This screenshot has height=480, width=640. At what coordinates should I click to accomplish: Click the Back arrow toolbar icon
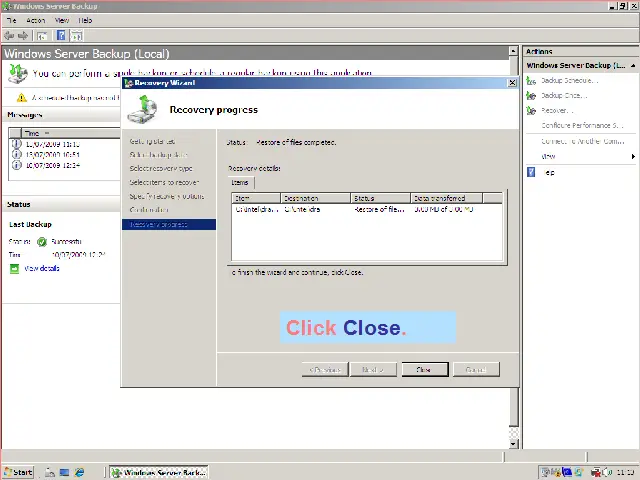point(9,36)
